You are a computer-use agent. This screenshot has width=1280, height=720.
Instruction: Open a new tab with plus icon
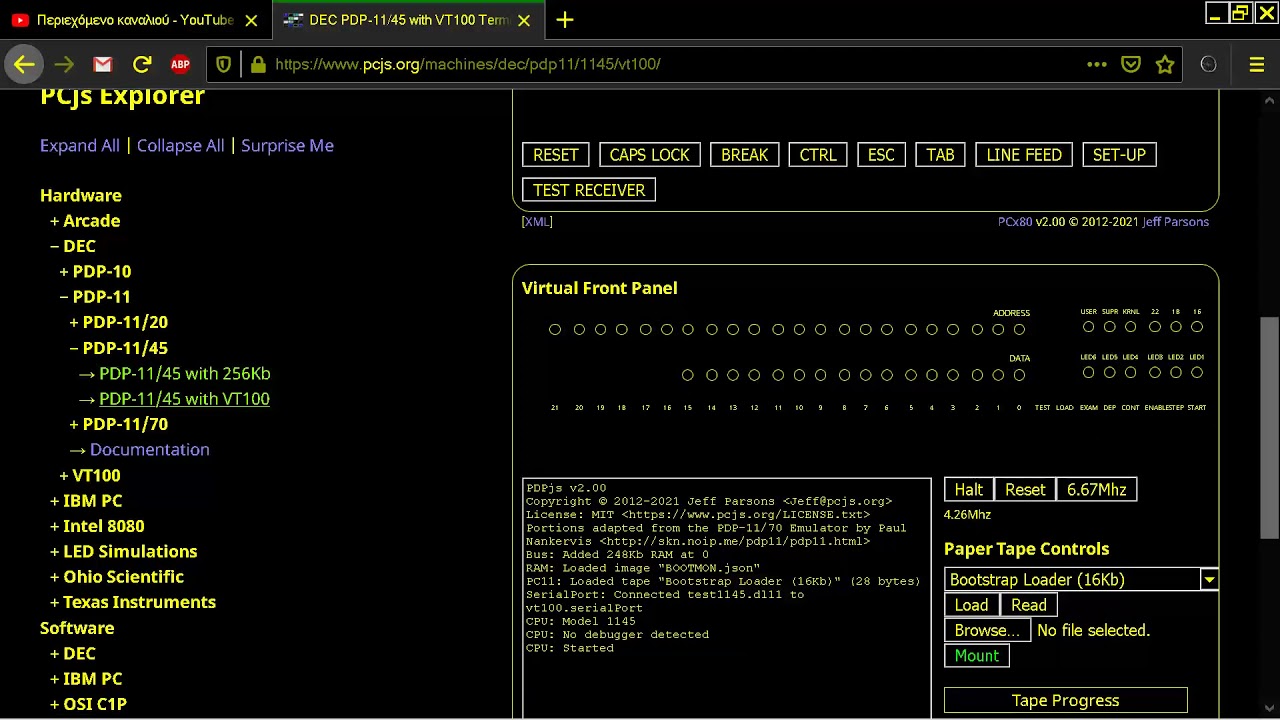point(565,20)
